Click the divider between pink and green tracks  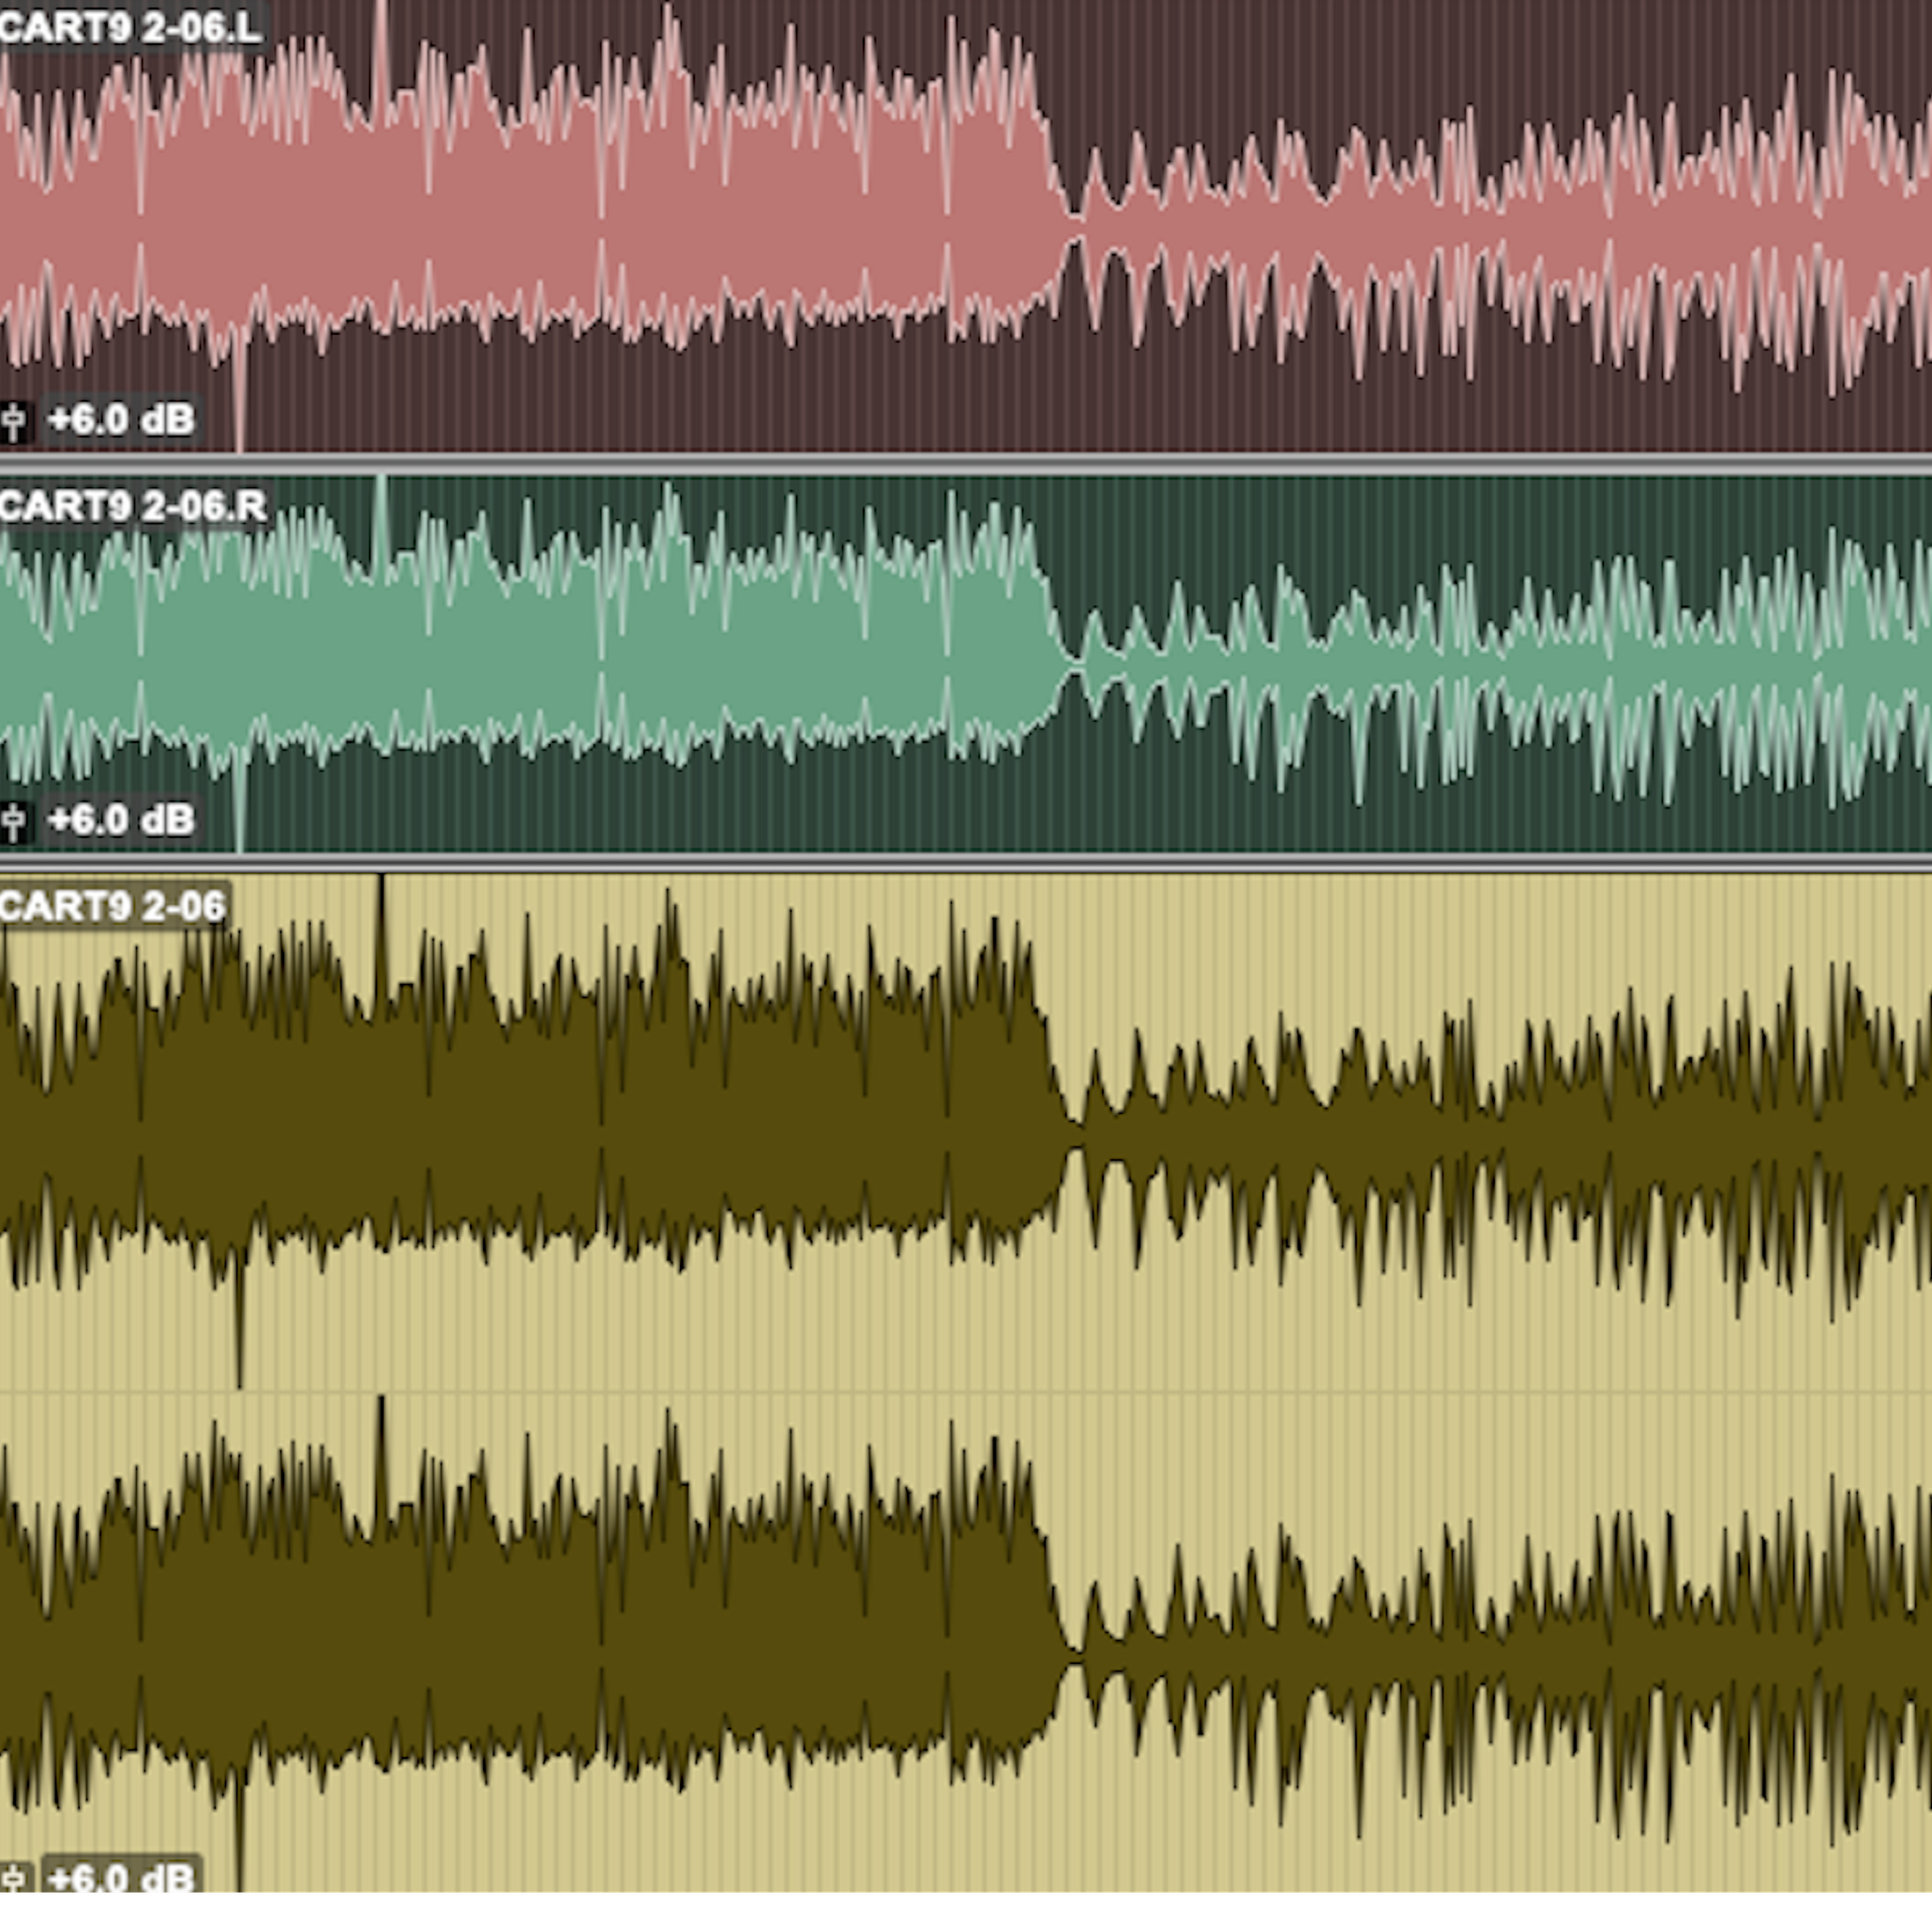[966, 464]
